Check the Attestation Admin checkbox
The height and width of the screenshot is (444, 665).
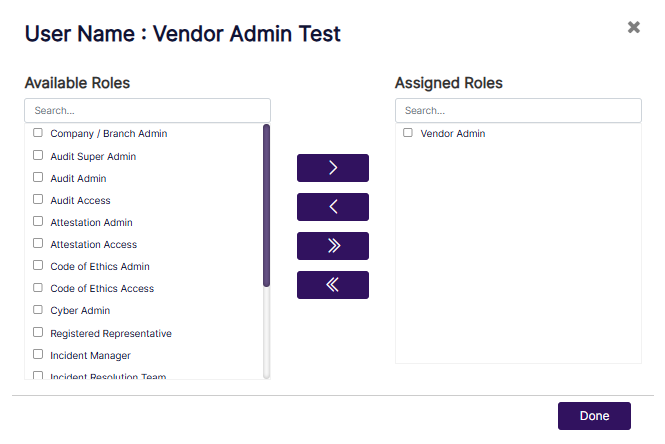(x=38, y=221)
